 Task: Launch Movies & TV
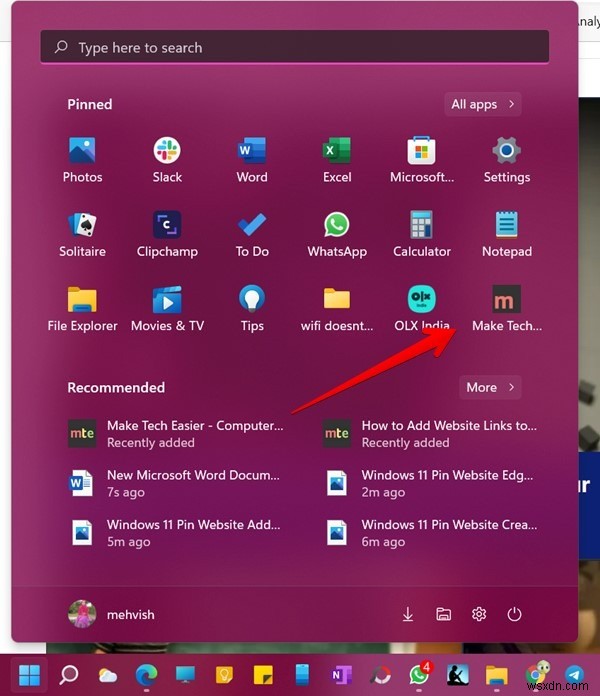click(167, 308)
